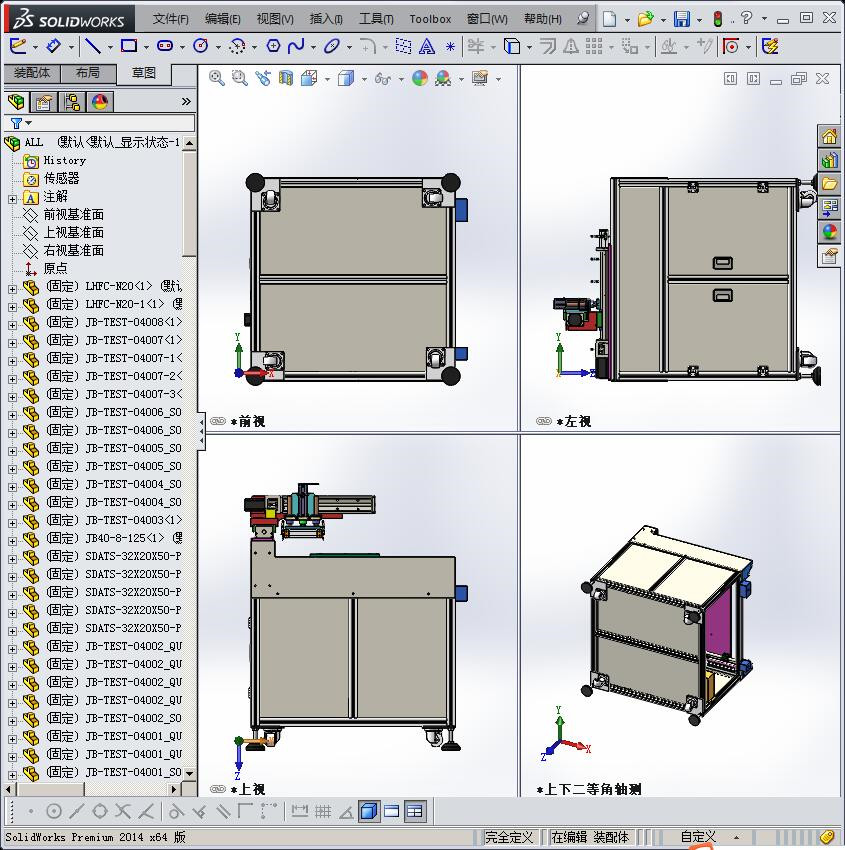The width and height of the screenshot is (845, 850).
Task: Select the Sketch tool icon
Action: pyautogui.click(x=17, y=46)
